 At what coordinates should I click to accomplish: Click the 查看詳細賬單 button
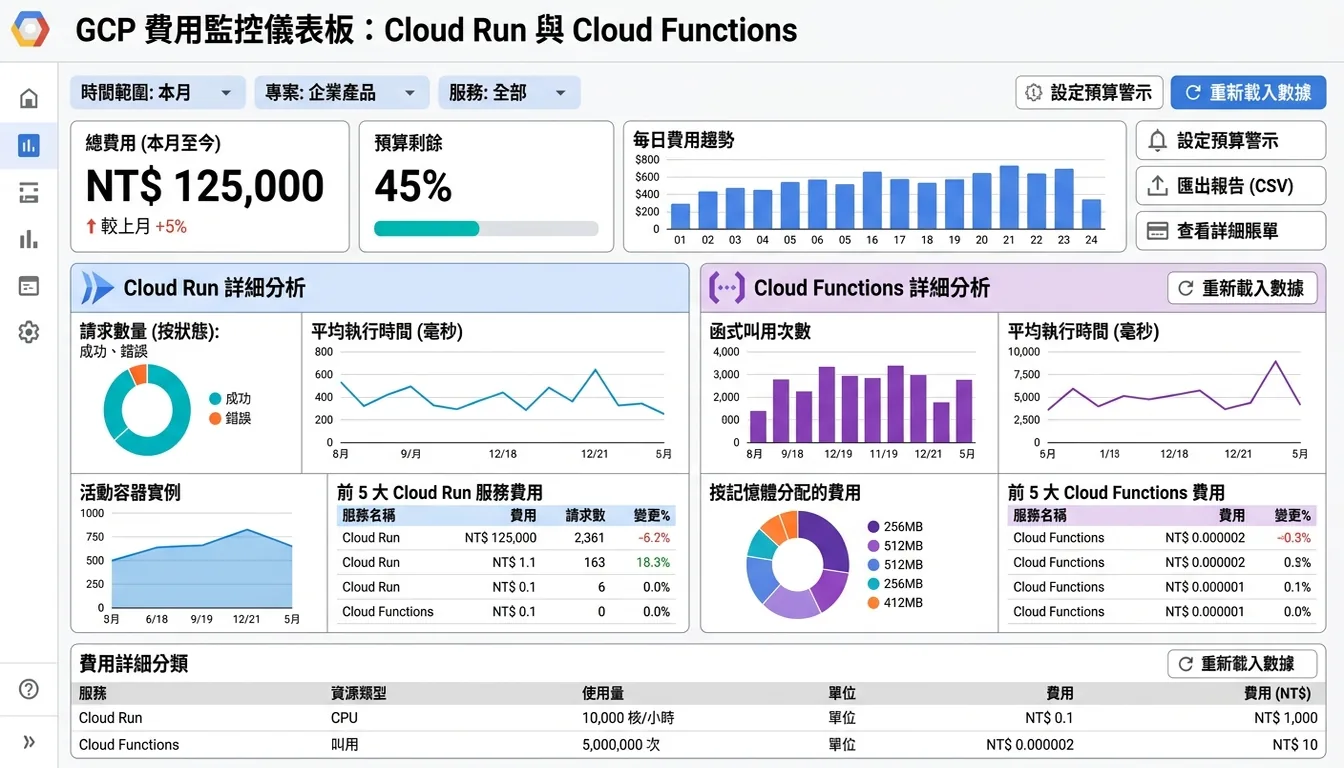pos(1231,231)
